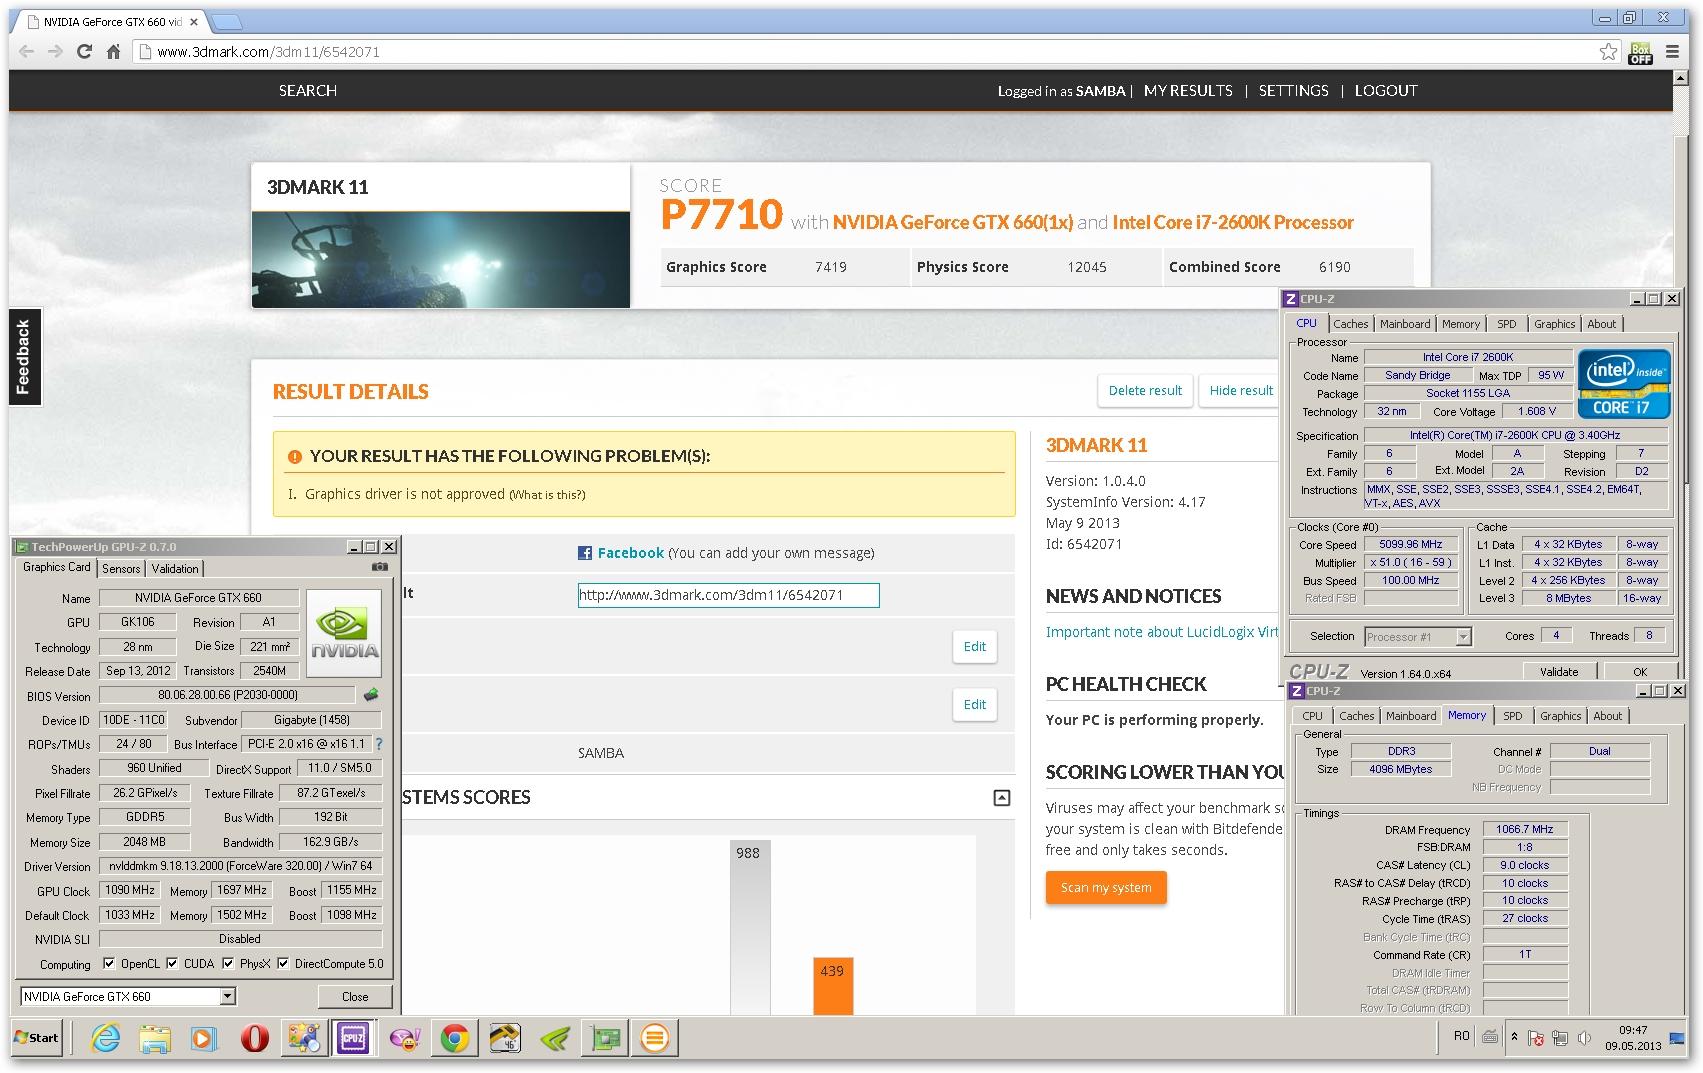Toggle the CUDA checkbox in GPU-Z
Viewport: 1703px width, 1073px height.
pyautogui.click(x=172, y=964)
